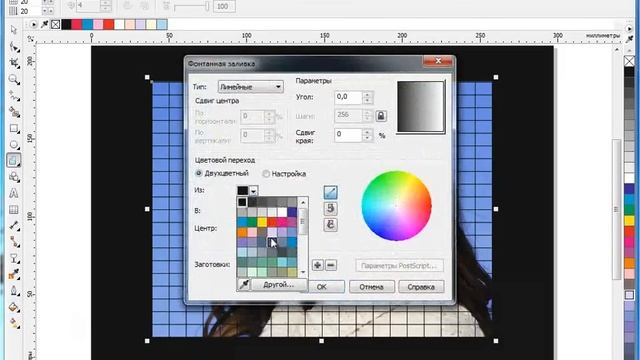640x360 pixels.
Task: Close the Фонтанная заливка dialog
Action: point(438,61)
